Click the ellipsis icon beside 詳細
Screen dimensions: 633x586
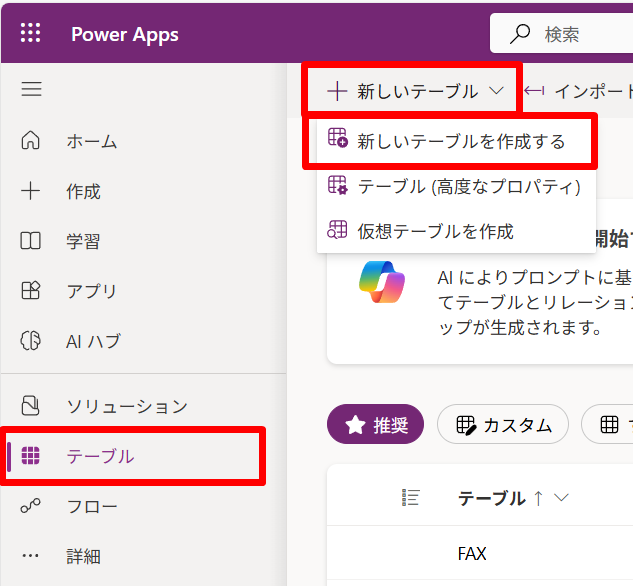[x=31, y=556]
